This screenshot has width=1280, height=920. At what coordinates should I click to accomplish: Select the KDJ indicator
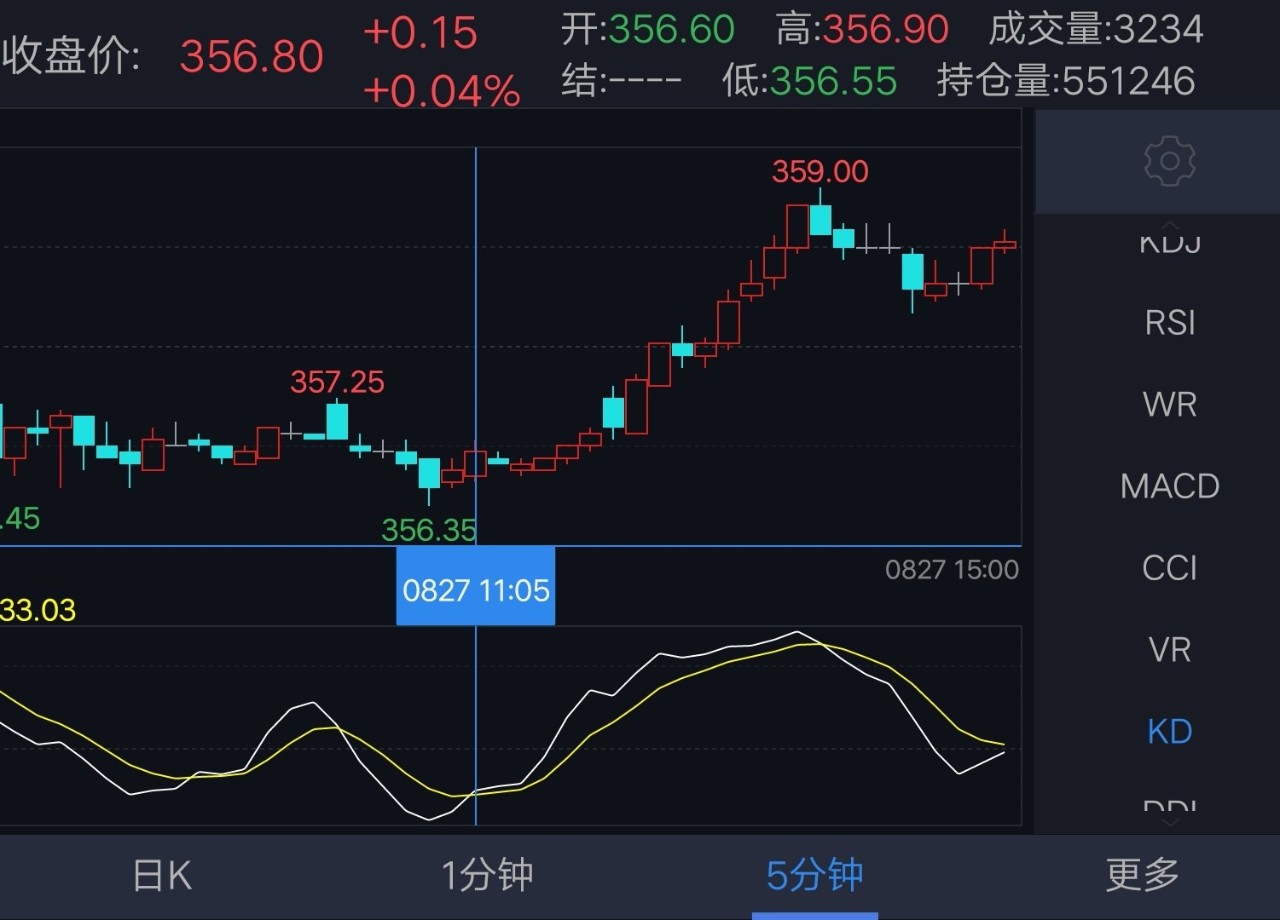coord(1168,240)
